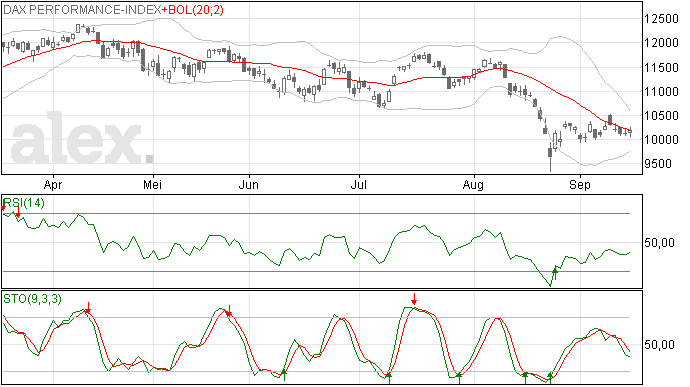This screenshot has height=387, width=690.
Task: Click the red sell arrow above July stochastic peak
Action: coord(414,299)
